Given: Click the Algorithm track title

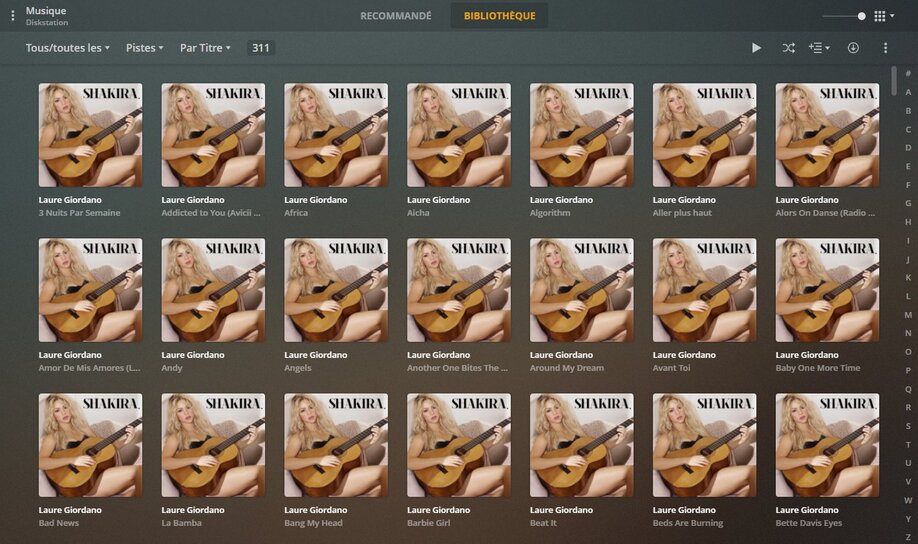Looking at the screenshot, I should coord(550,213).
